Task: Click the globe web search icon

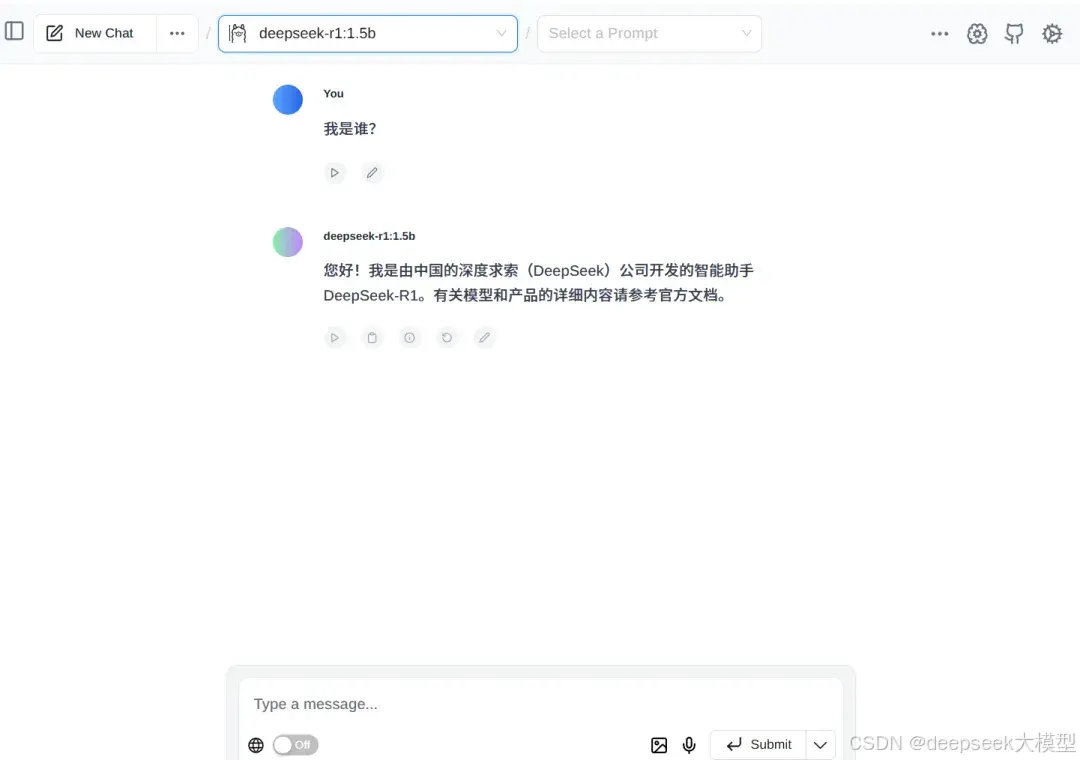Action: [x=256, y=745]
